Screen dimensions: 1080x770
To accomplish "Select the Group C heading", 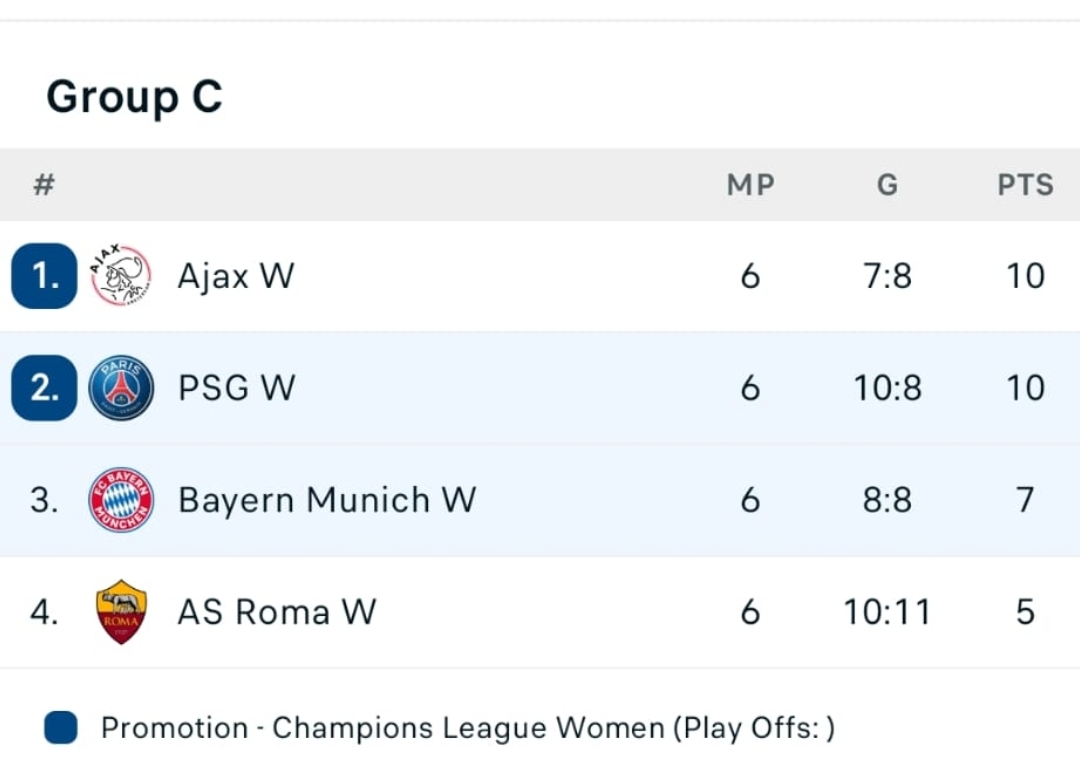I will click(134, 97).
